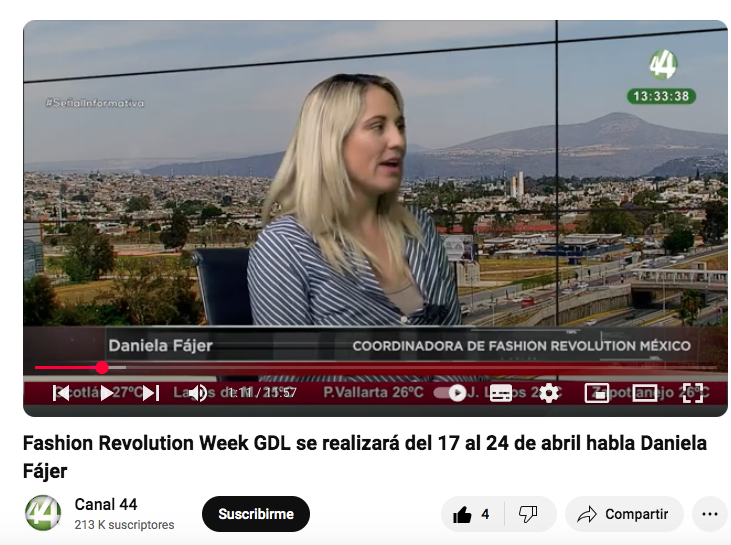Click the Canal 44 watermark logo in video
The image size is (731, 545).
662,65
